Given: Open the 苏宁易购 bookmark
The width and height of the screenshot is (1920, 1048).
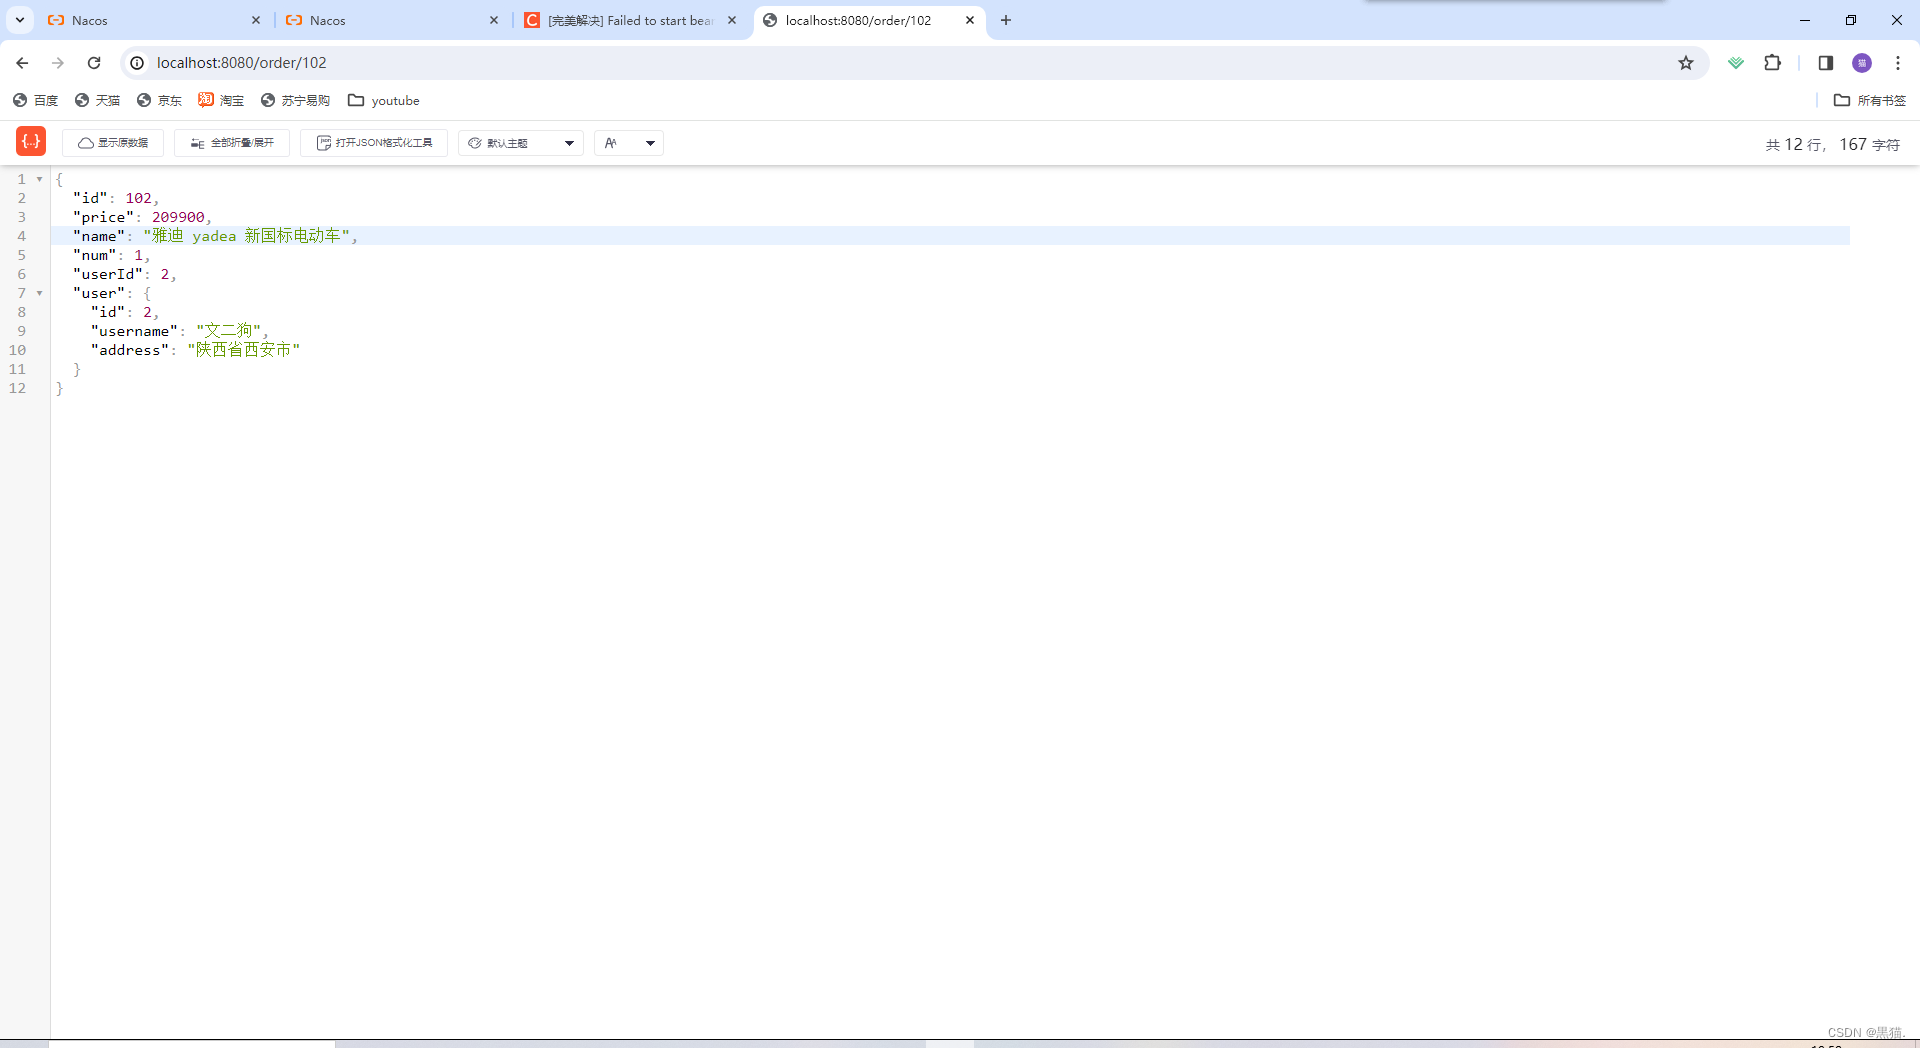Looking at the screenshot, I should point(295,100).
